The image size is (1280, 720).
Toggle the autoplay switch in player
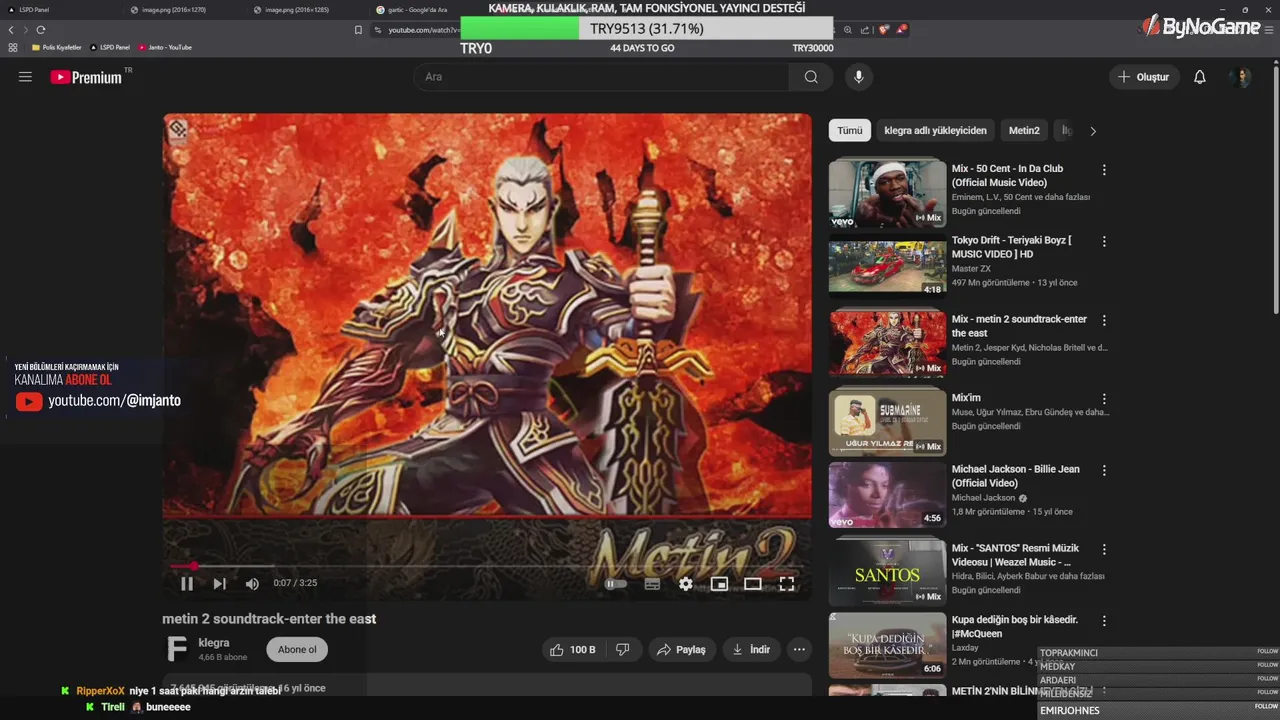pos(616,584)
